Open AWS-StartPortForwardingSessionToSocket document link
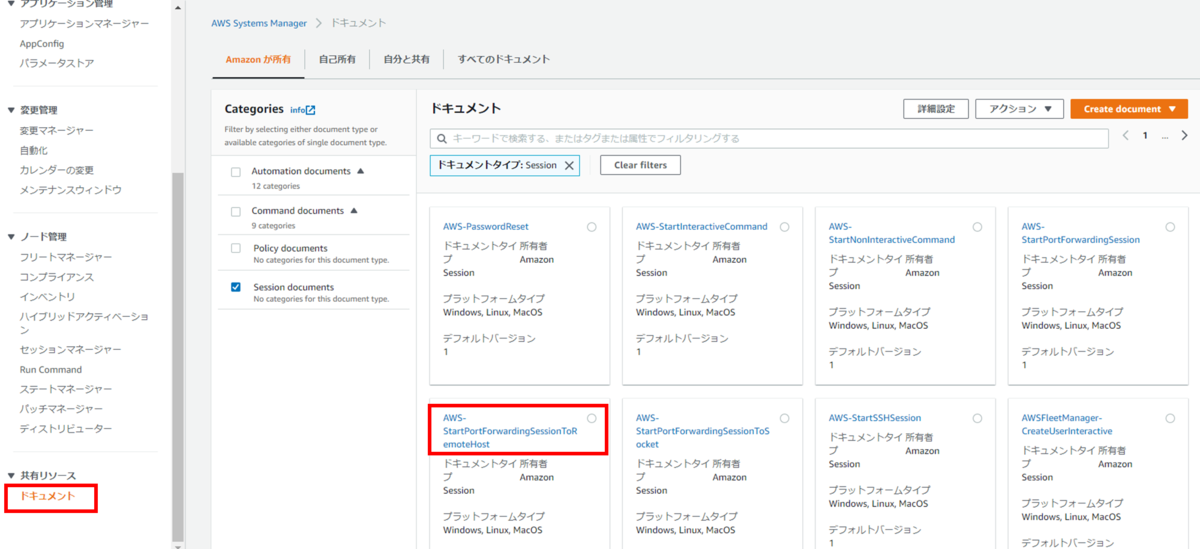The height and width of the screenshot is (549, 1200). pos(703,431)
